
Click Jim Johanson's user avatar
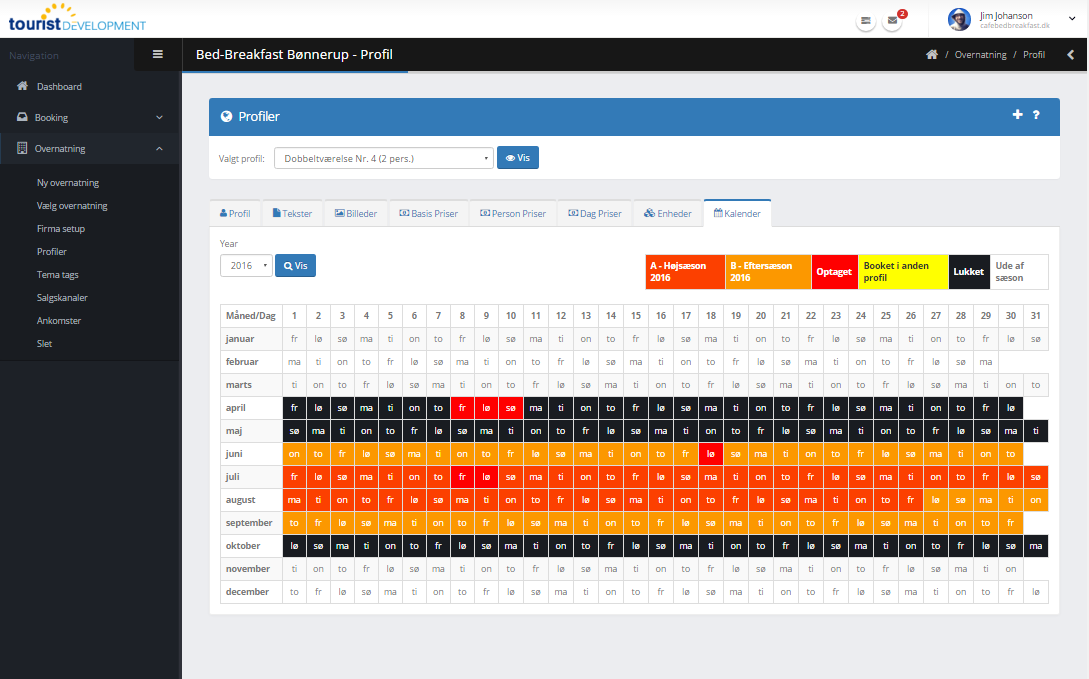click(959, 19)
